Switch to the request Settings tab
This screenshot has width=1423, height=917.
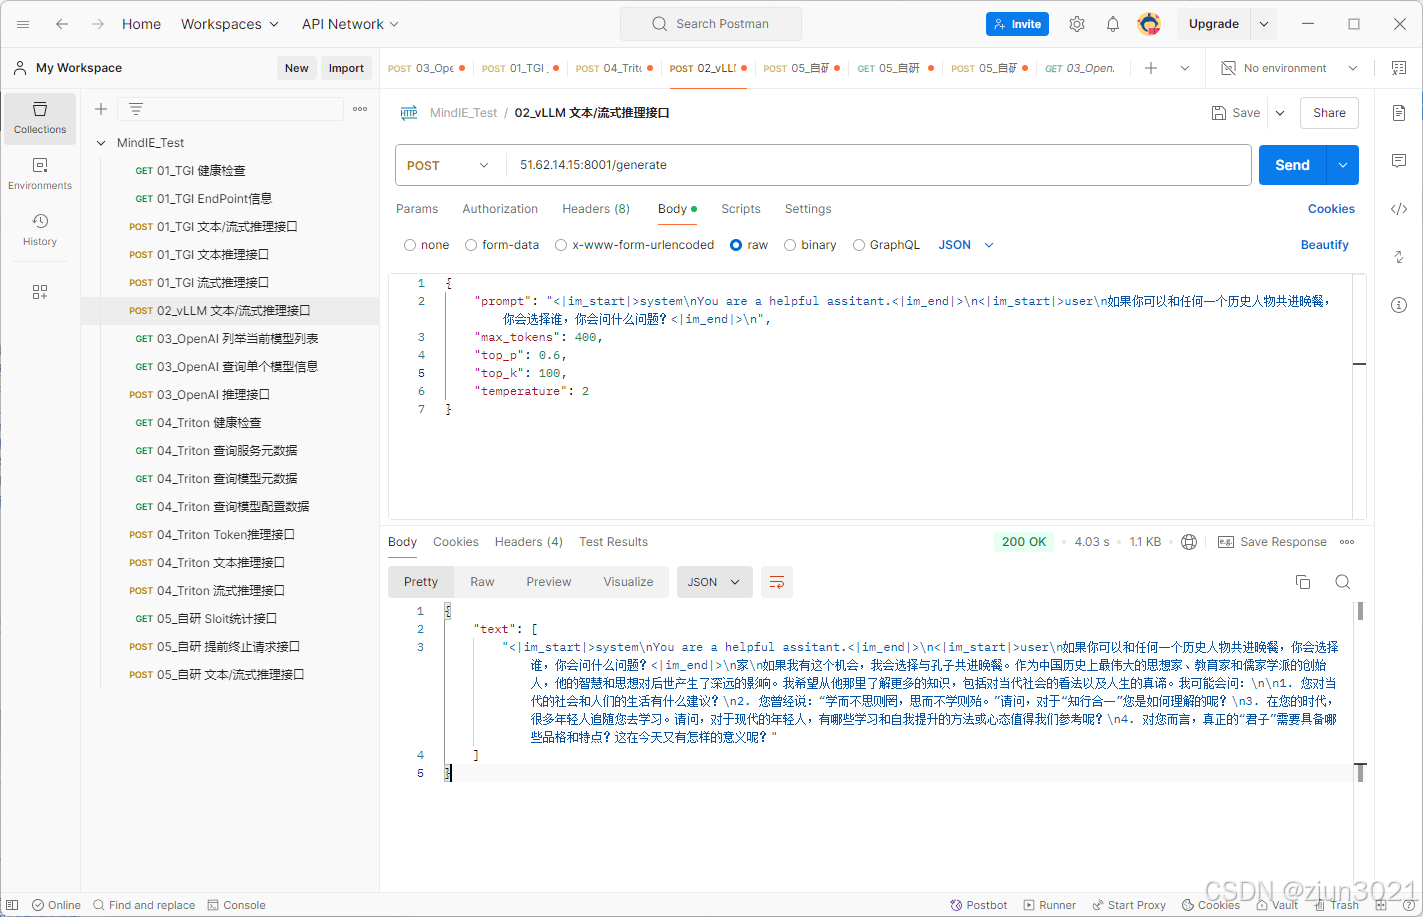808,209
